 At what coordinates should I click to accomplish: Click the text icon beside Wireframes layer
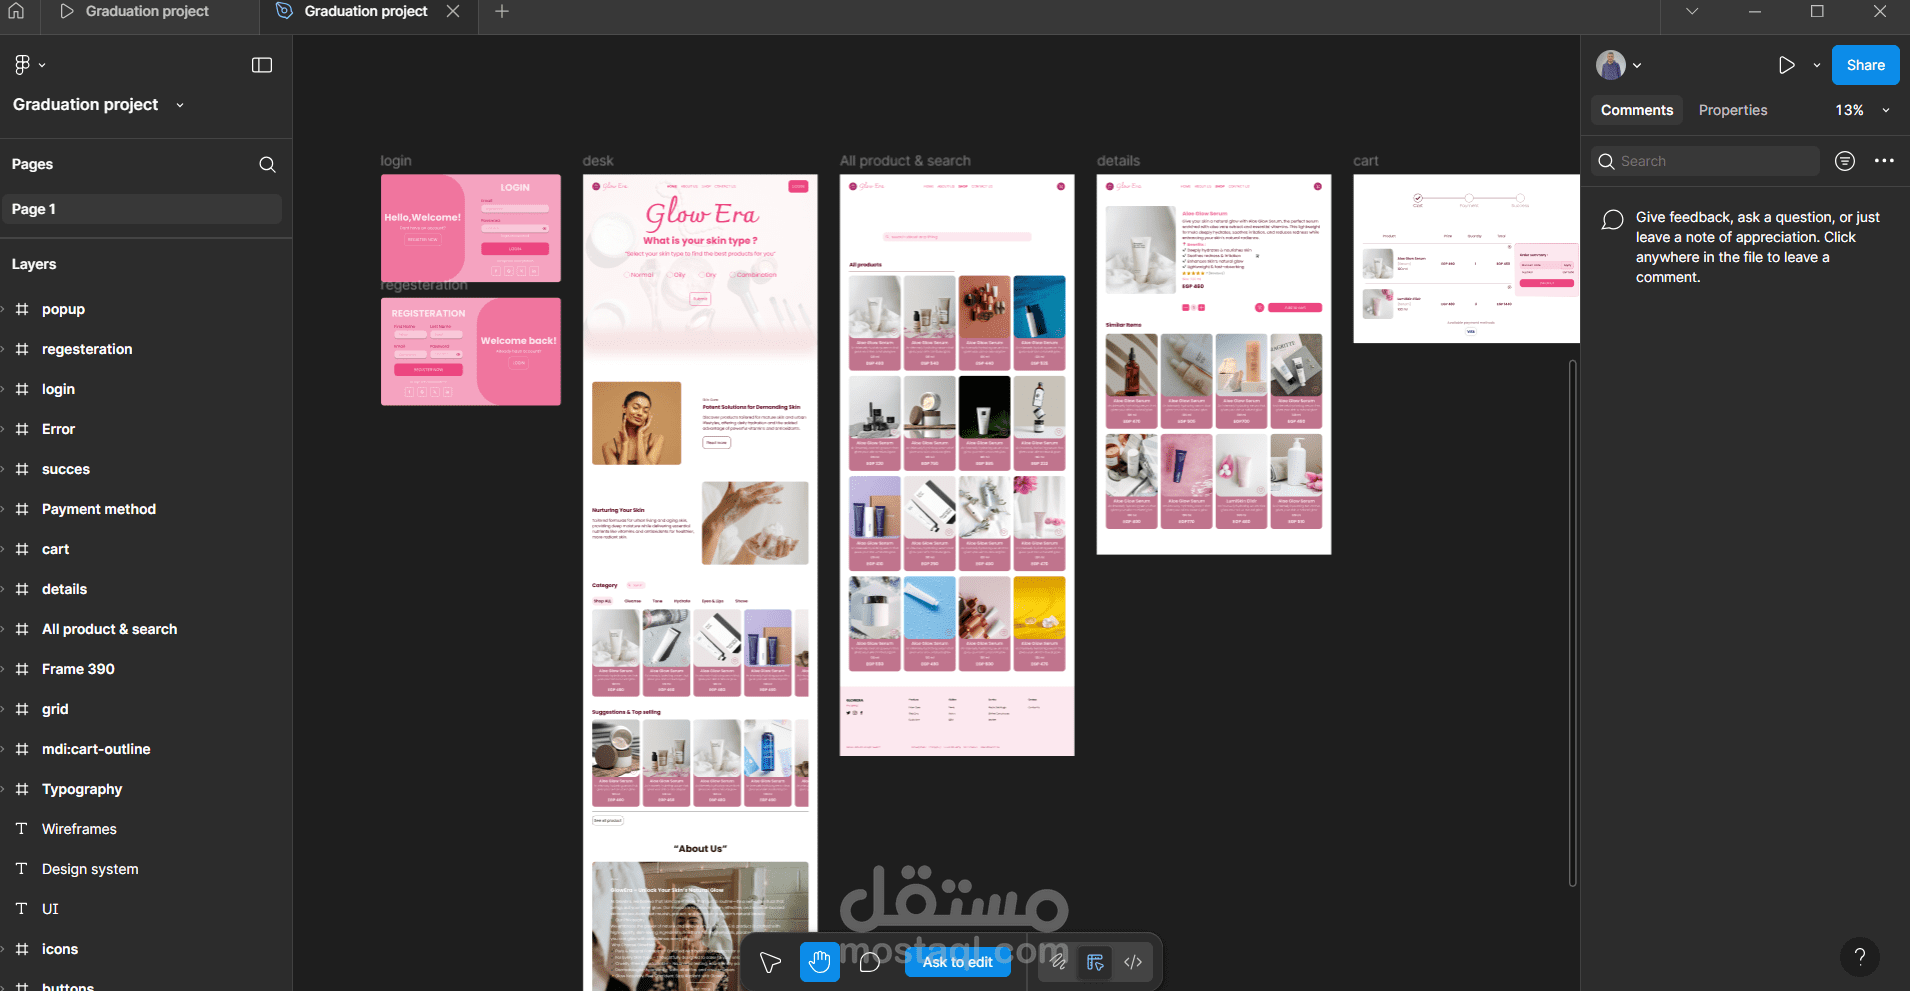tap(21, 829)
